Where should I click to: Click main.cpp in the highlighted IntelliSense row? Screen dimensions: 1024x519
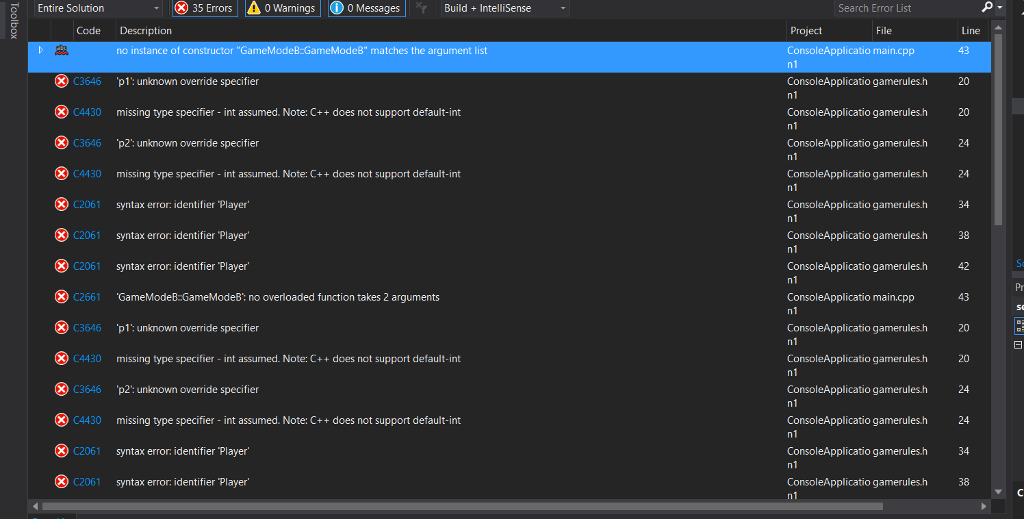(x=893, y=50)
